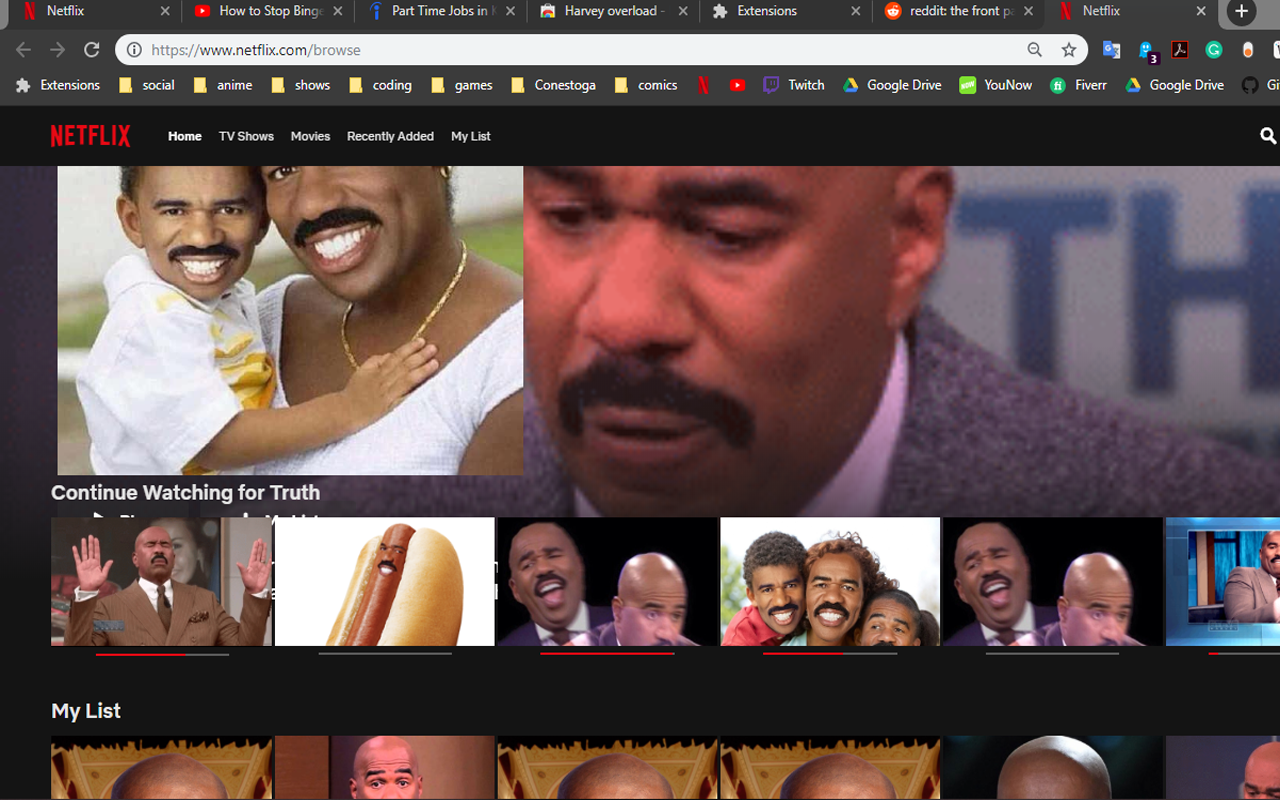This screenshot has height=800, width=1280.
Task: Go back with the browser back arrow
Action: (24, 50)
